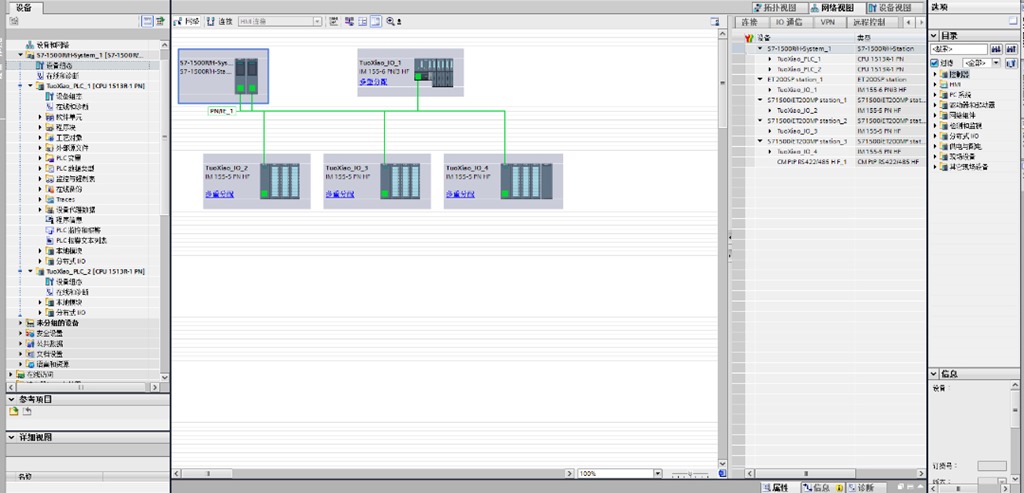The height and width of the screenshot is (493, 1024).
Task: Expand HMI folder in hardware catalog
Action: 935,84
